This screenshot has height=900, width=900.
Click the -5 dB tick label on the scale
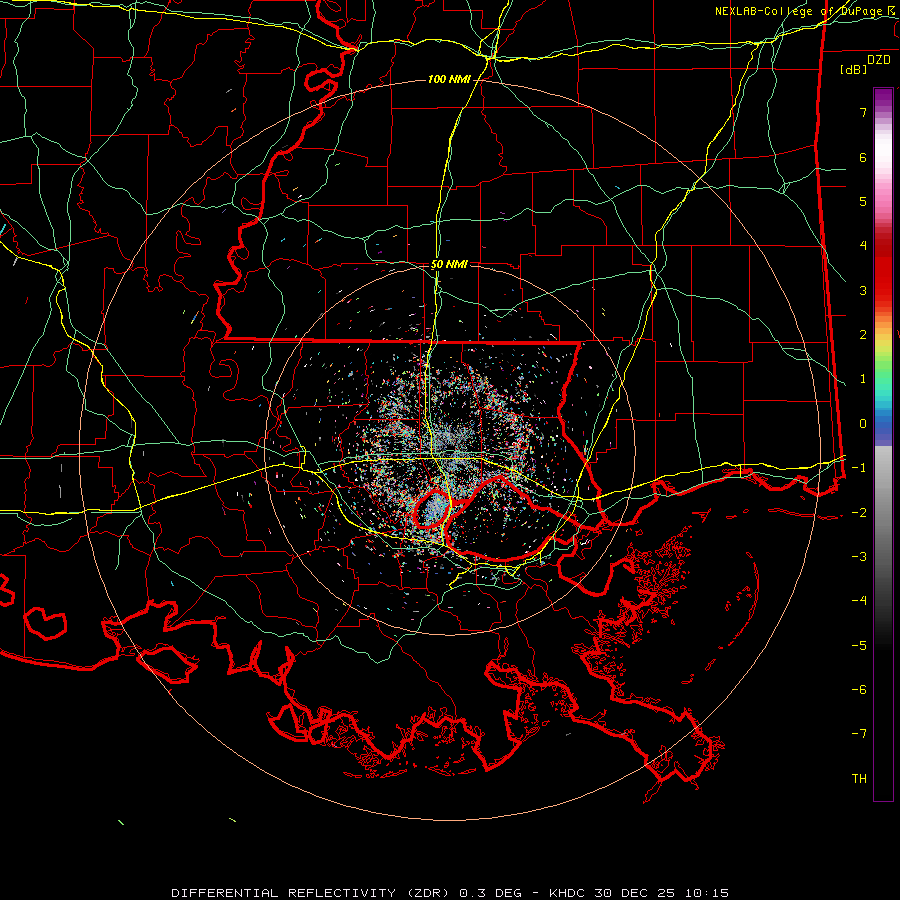(859, 645)
